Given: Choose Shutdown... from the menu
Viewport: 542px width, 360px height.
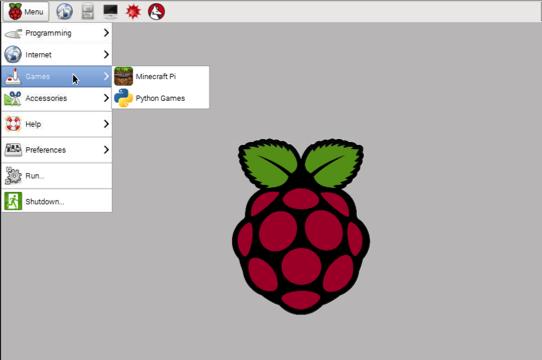Looking at the screenshot, I should [x=56, y=201].
